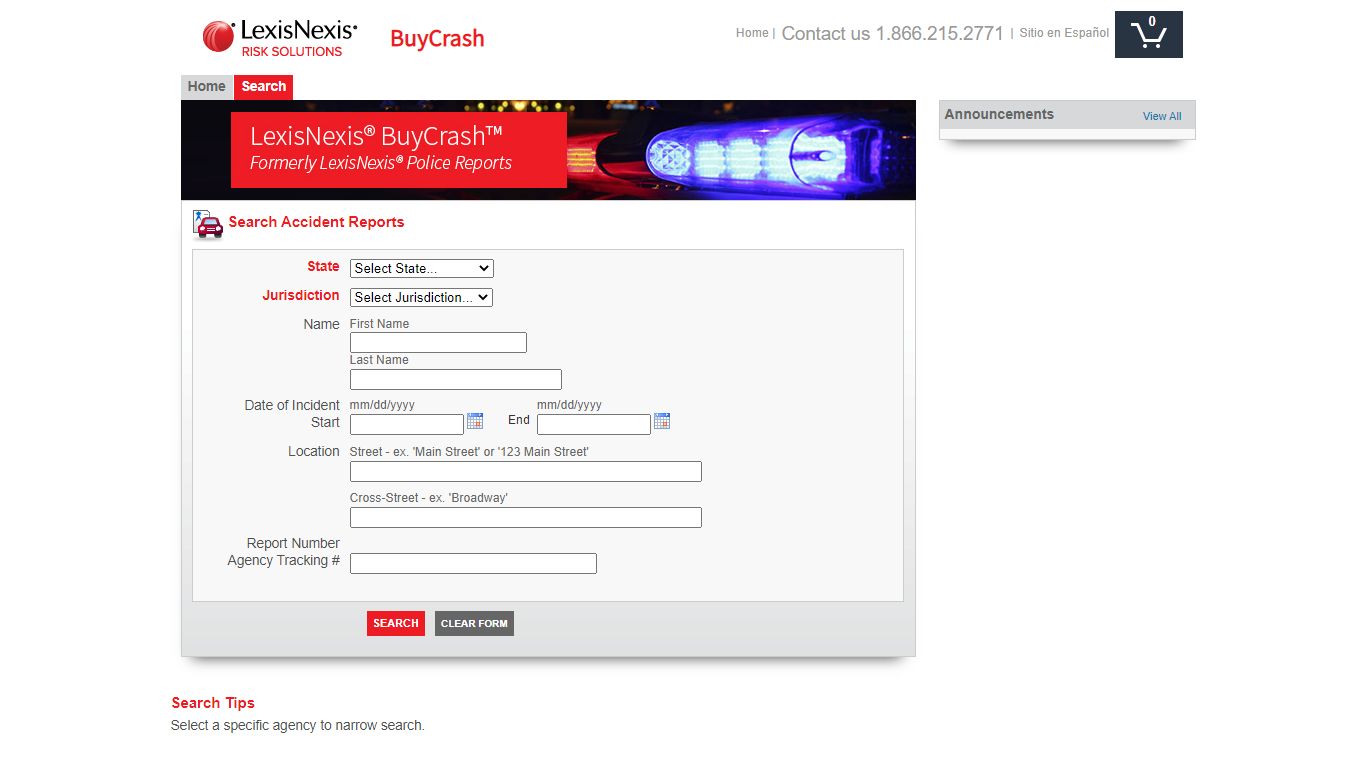The height and width of the screenshot is (768, 1366).
Task: Open the Start date calendar picker
Action: coord(475,421)
